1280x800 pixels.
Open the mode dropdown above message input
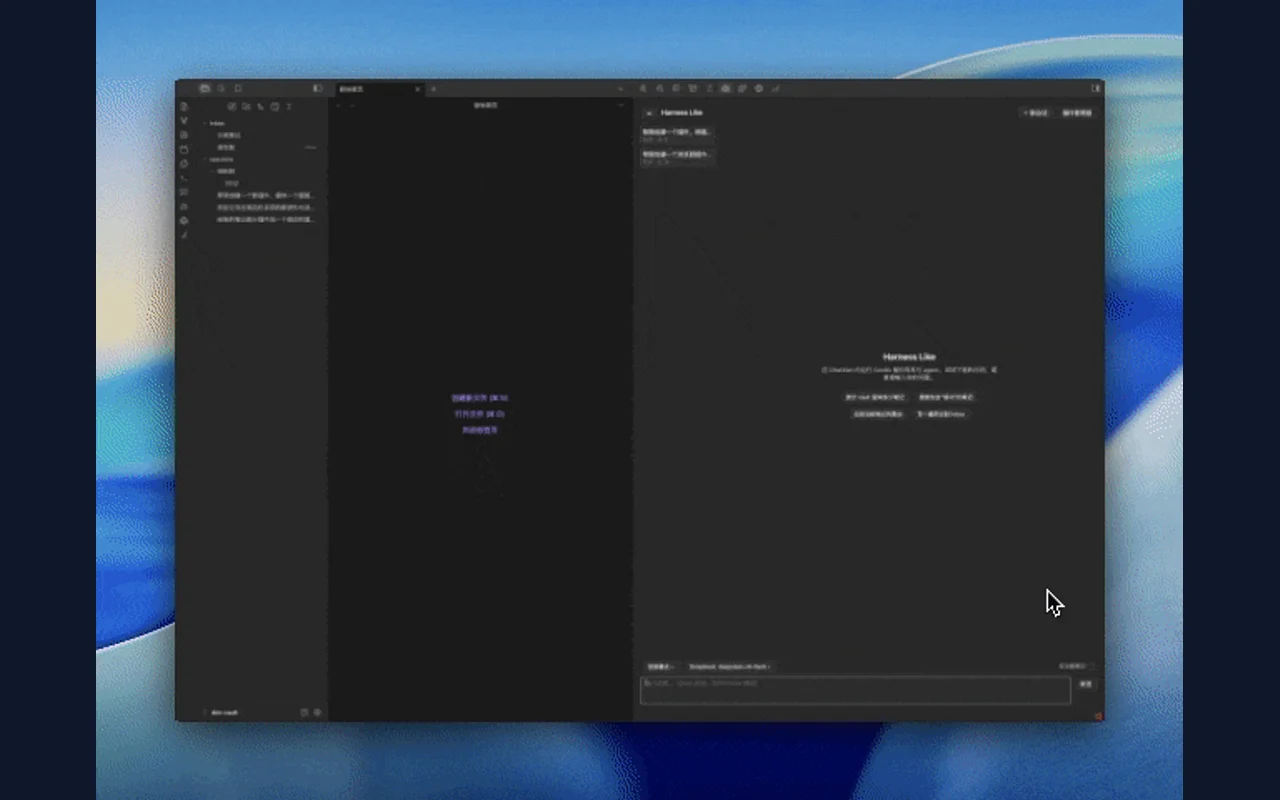pos(660,666)
